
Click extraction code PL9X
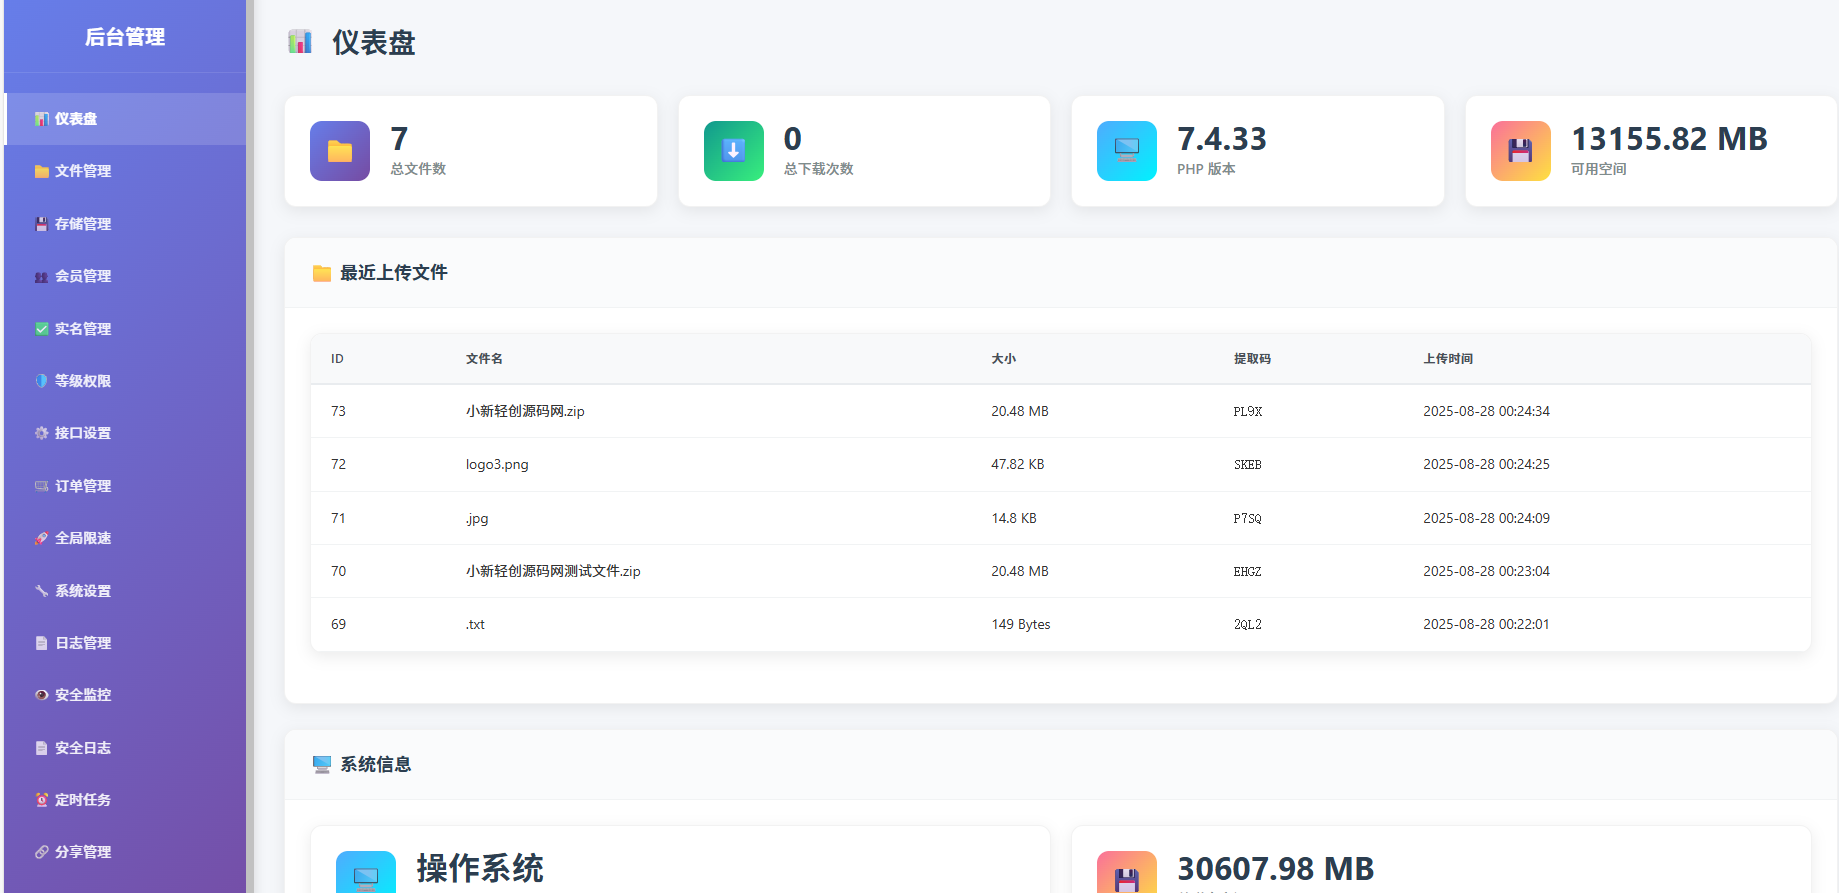[x=1247, y=411]
